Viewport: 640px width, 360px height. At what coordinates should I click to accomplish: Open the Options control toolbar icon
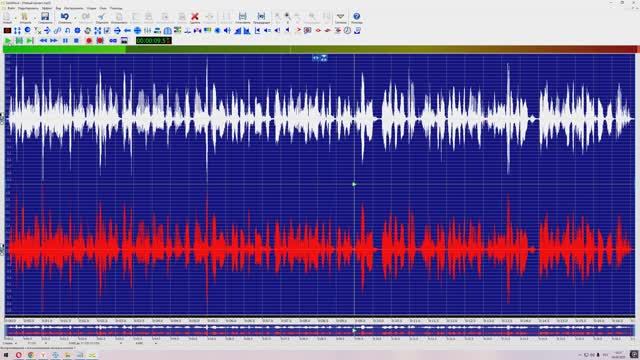point(340,17)
